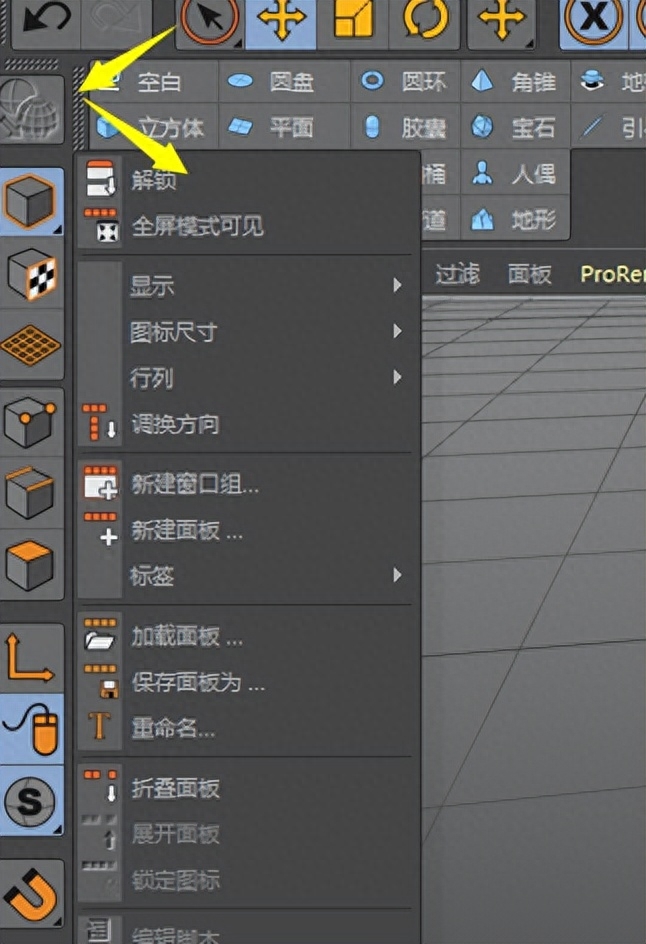Choose 解锁 in the context menu

click(247, 179)
